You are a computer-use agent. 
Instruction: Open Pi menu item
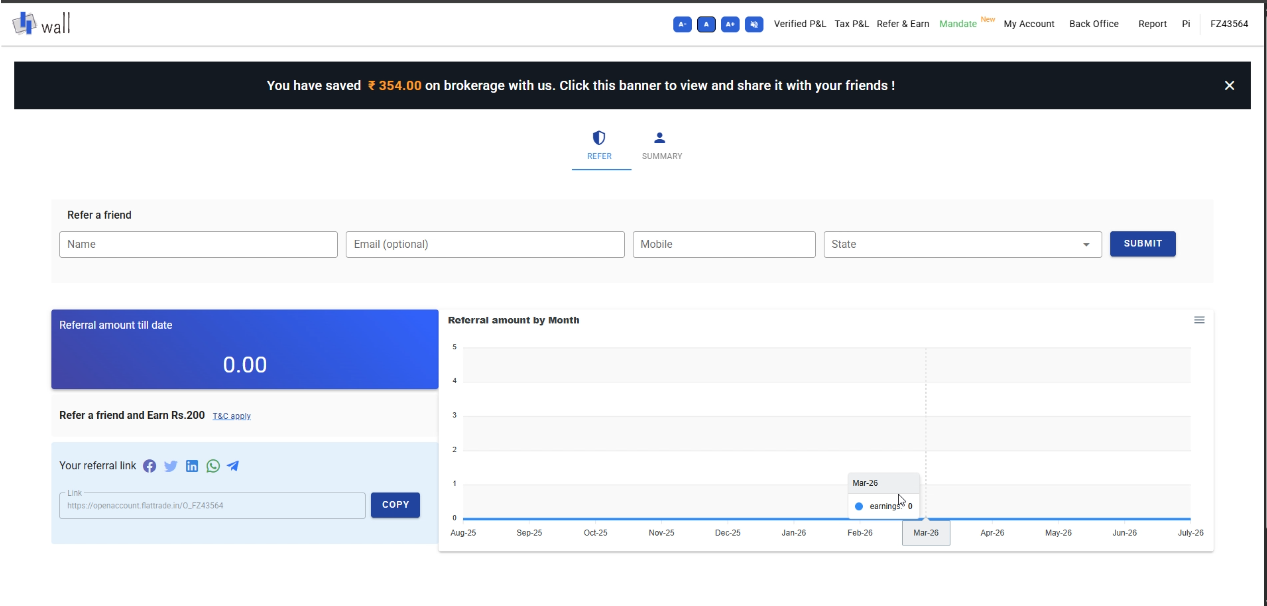click(x=1186, y=24)
